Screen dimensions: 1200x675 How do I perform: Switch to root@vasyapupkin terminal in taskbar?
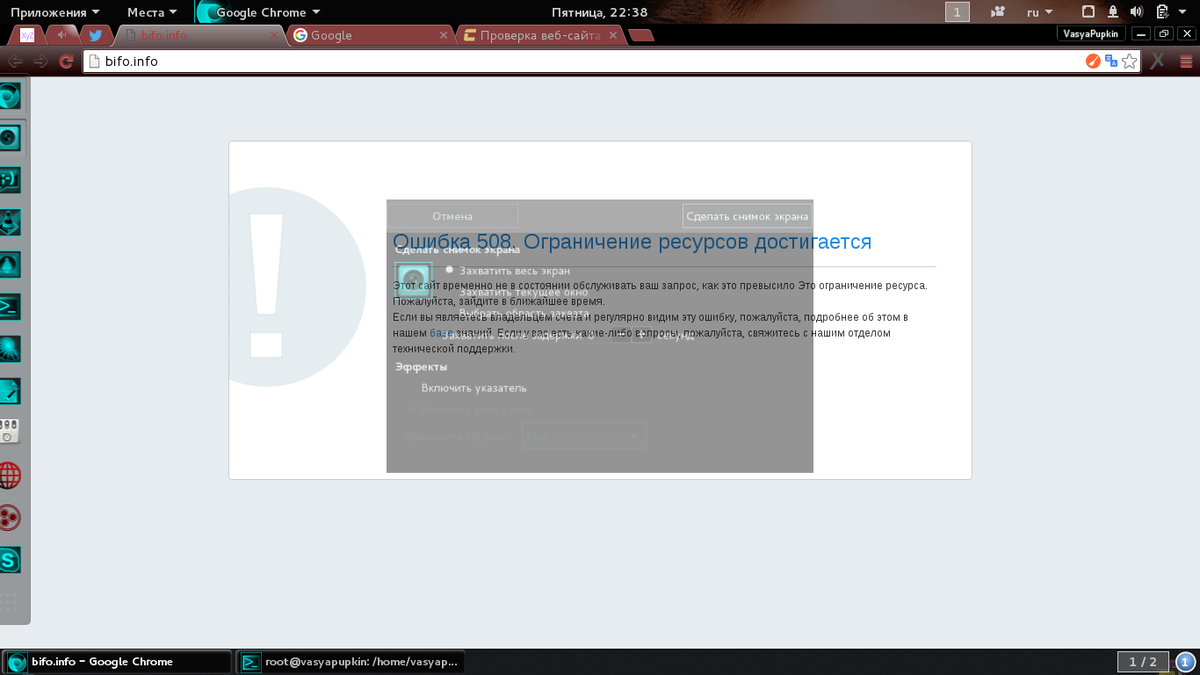pyautogui.click(x=350, y=662)
